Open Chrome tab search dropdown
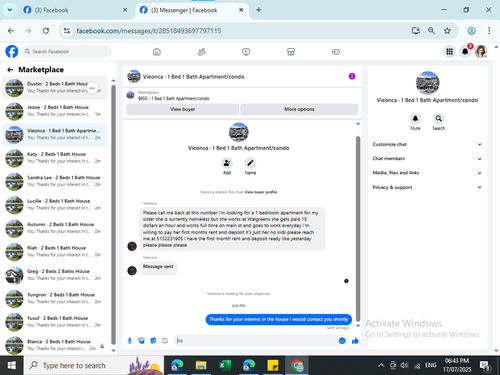 [x=10, y=10]
